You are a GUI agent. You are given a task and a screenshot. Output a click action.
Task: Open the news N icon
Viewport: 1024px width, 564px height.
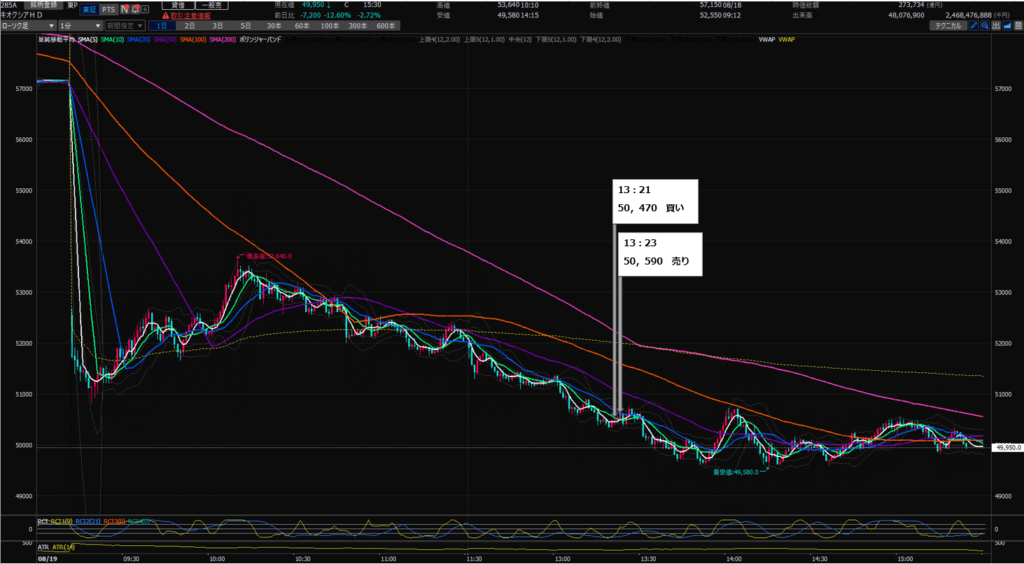(124, 10)
